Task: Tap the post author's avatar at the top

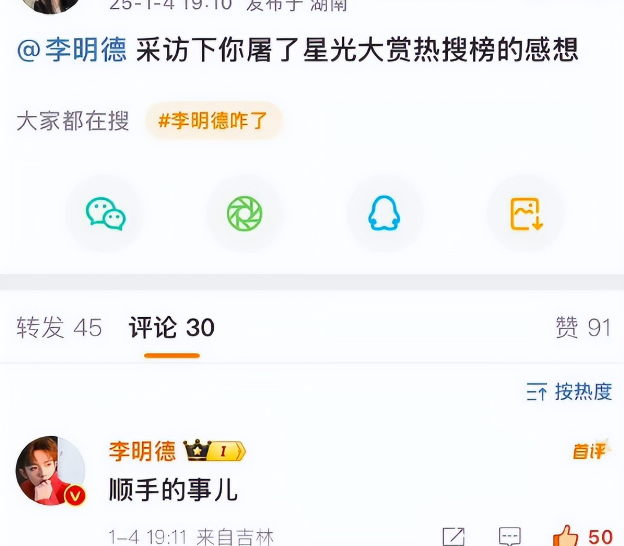Action: [51, 4]
